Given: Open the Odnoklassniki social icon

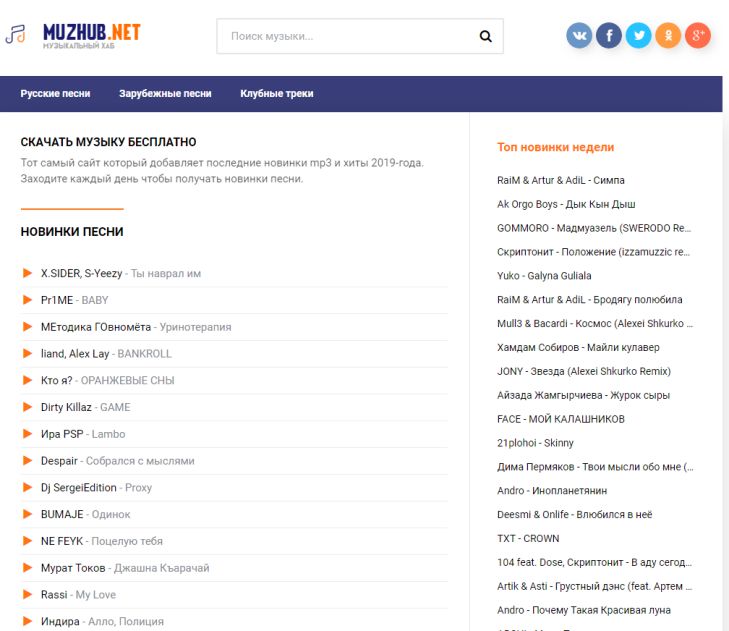Looking at the screenshot, I should point(668,35).
